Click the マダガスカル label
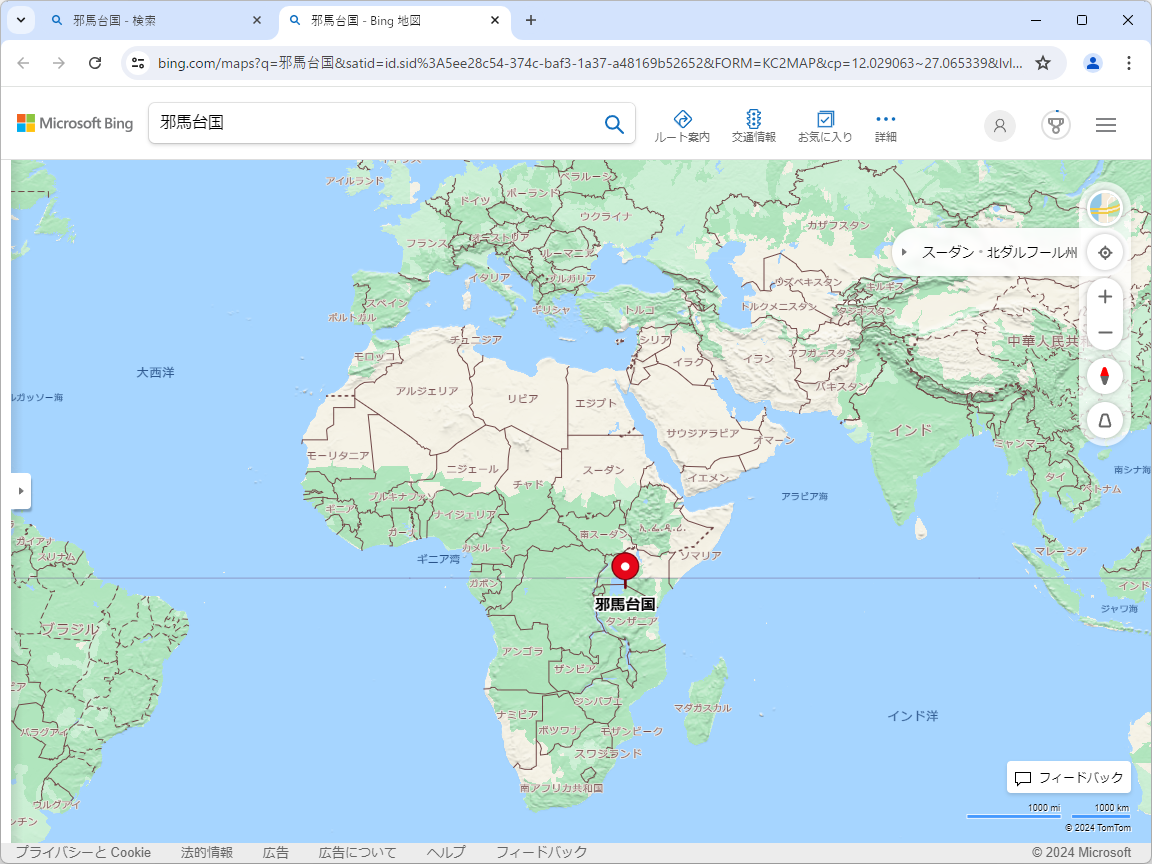1152x864 pixels. 702,708
